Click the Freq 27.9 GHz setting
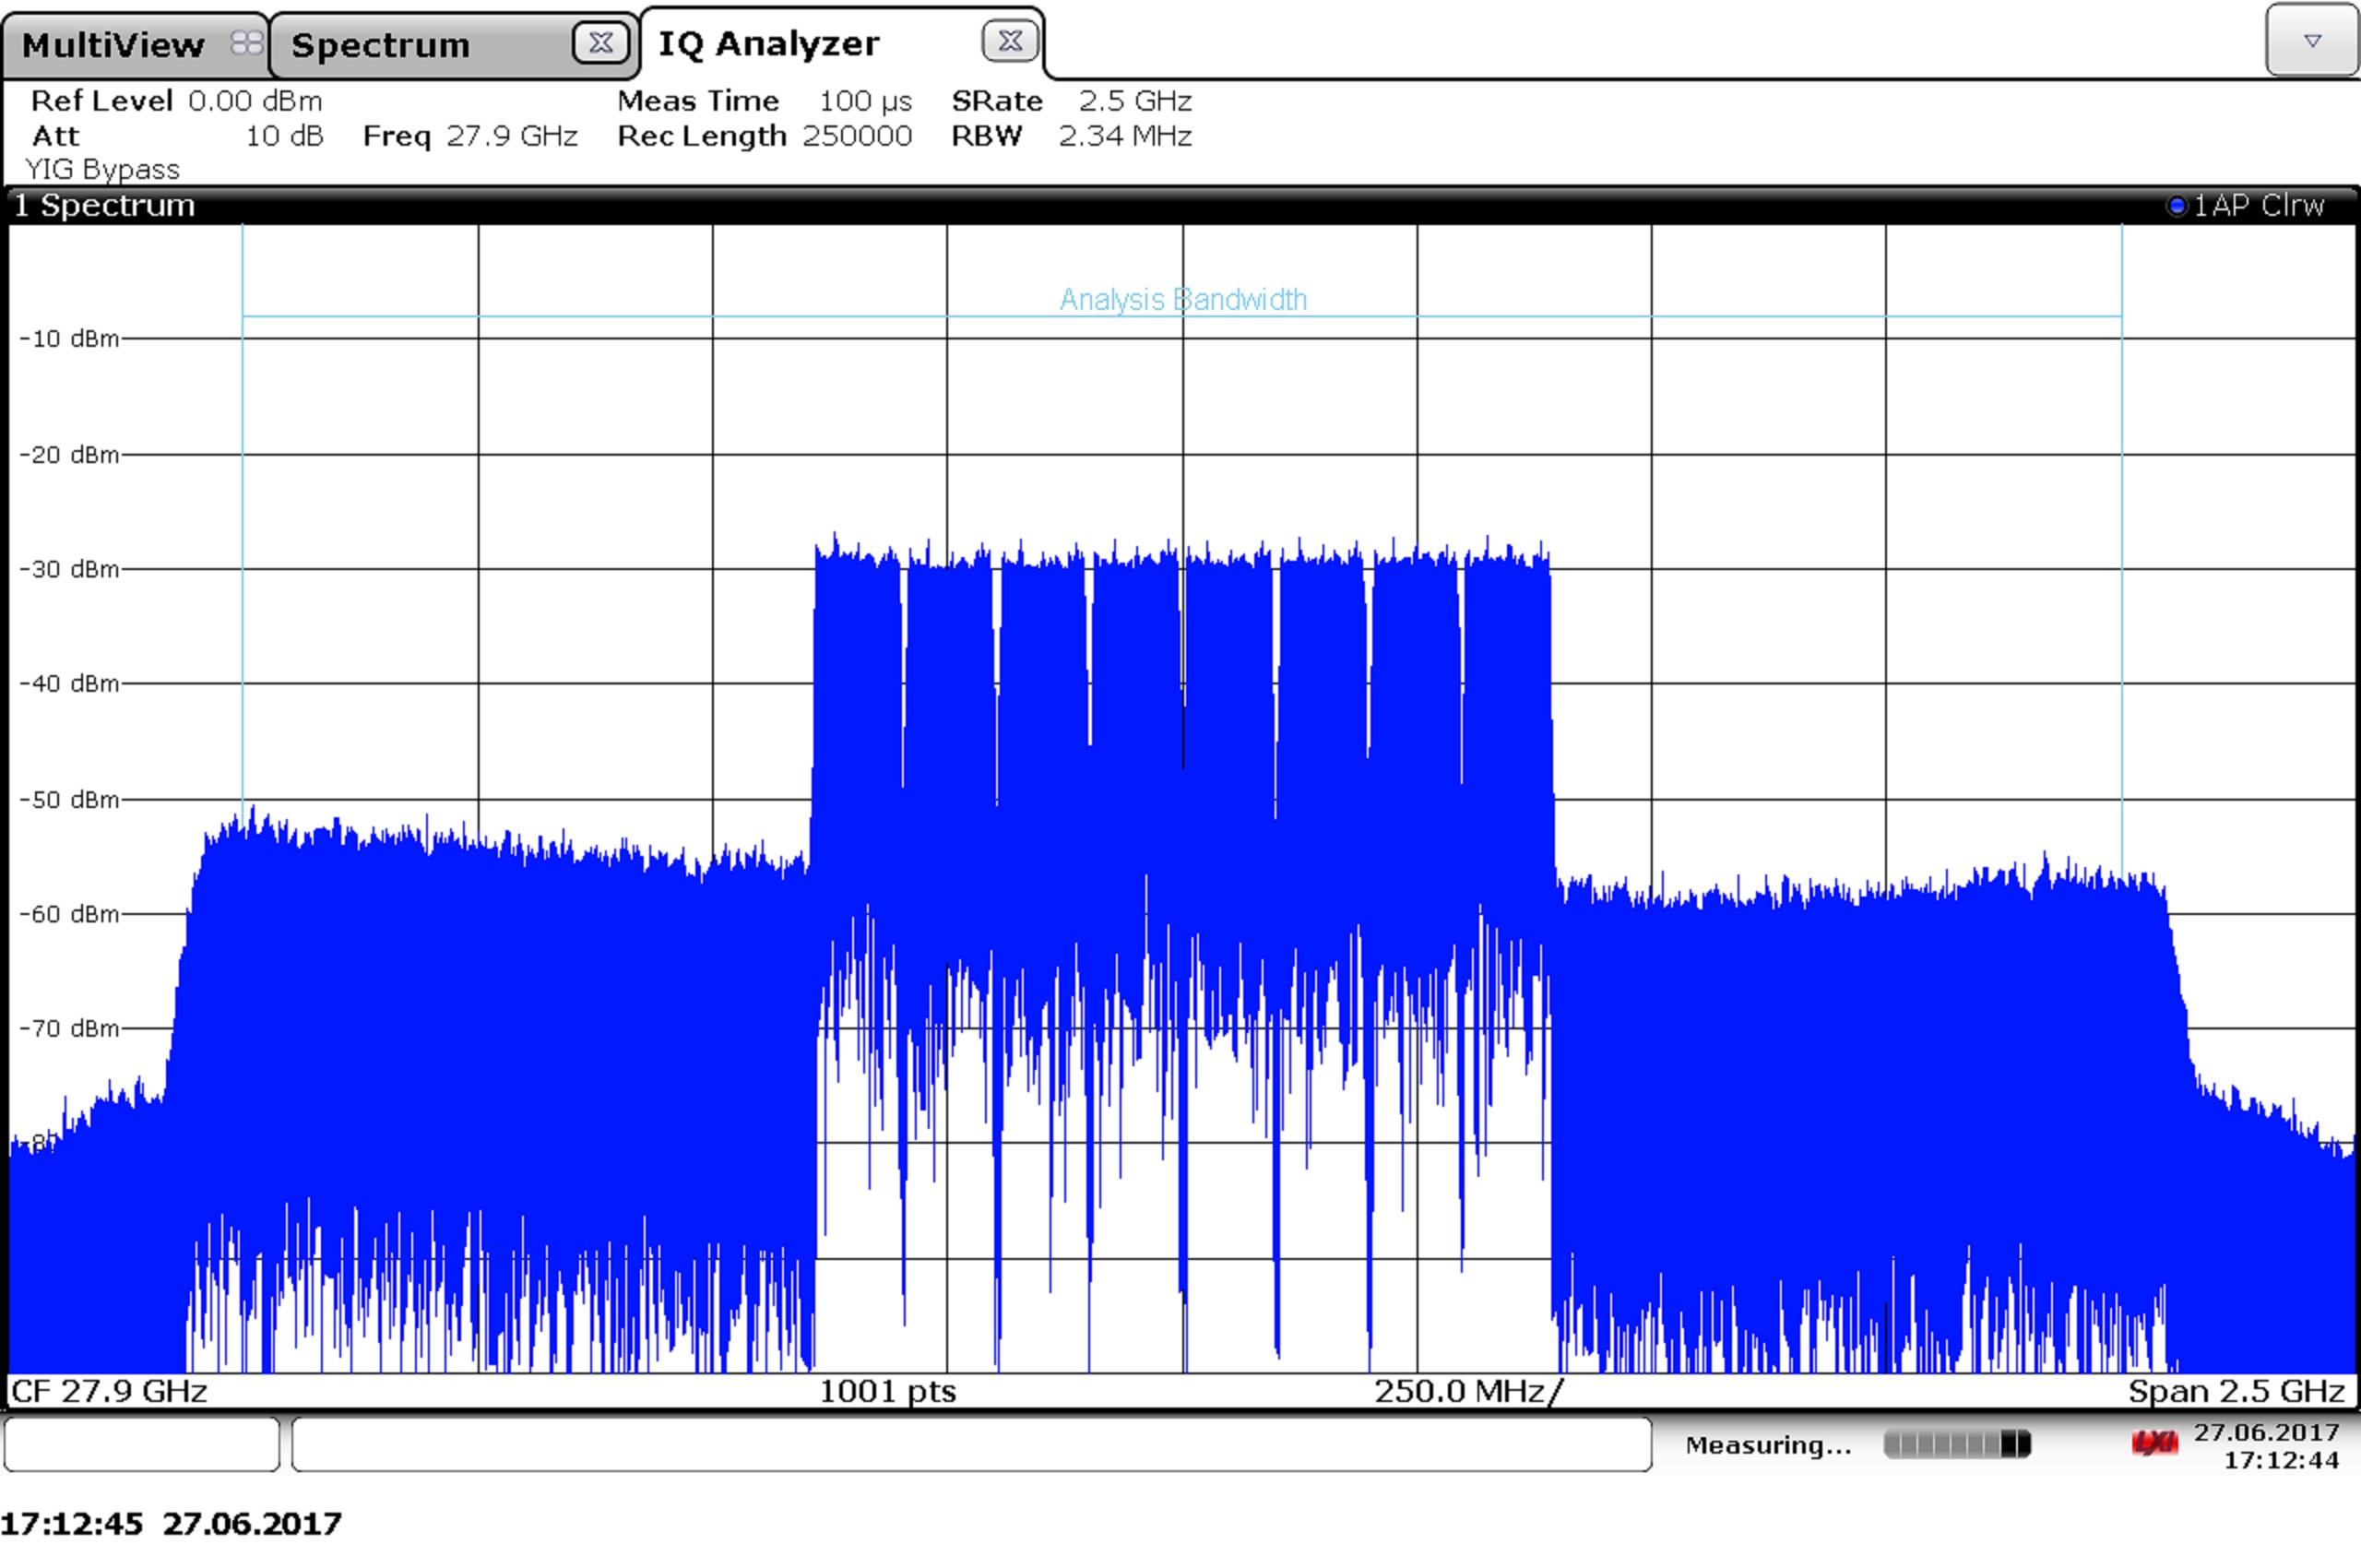The height and width of the screenshot is (1568, 2361). pos(470,136)
